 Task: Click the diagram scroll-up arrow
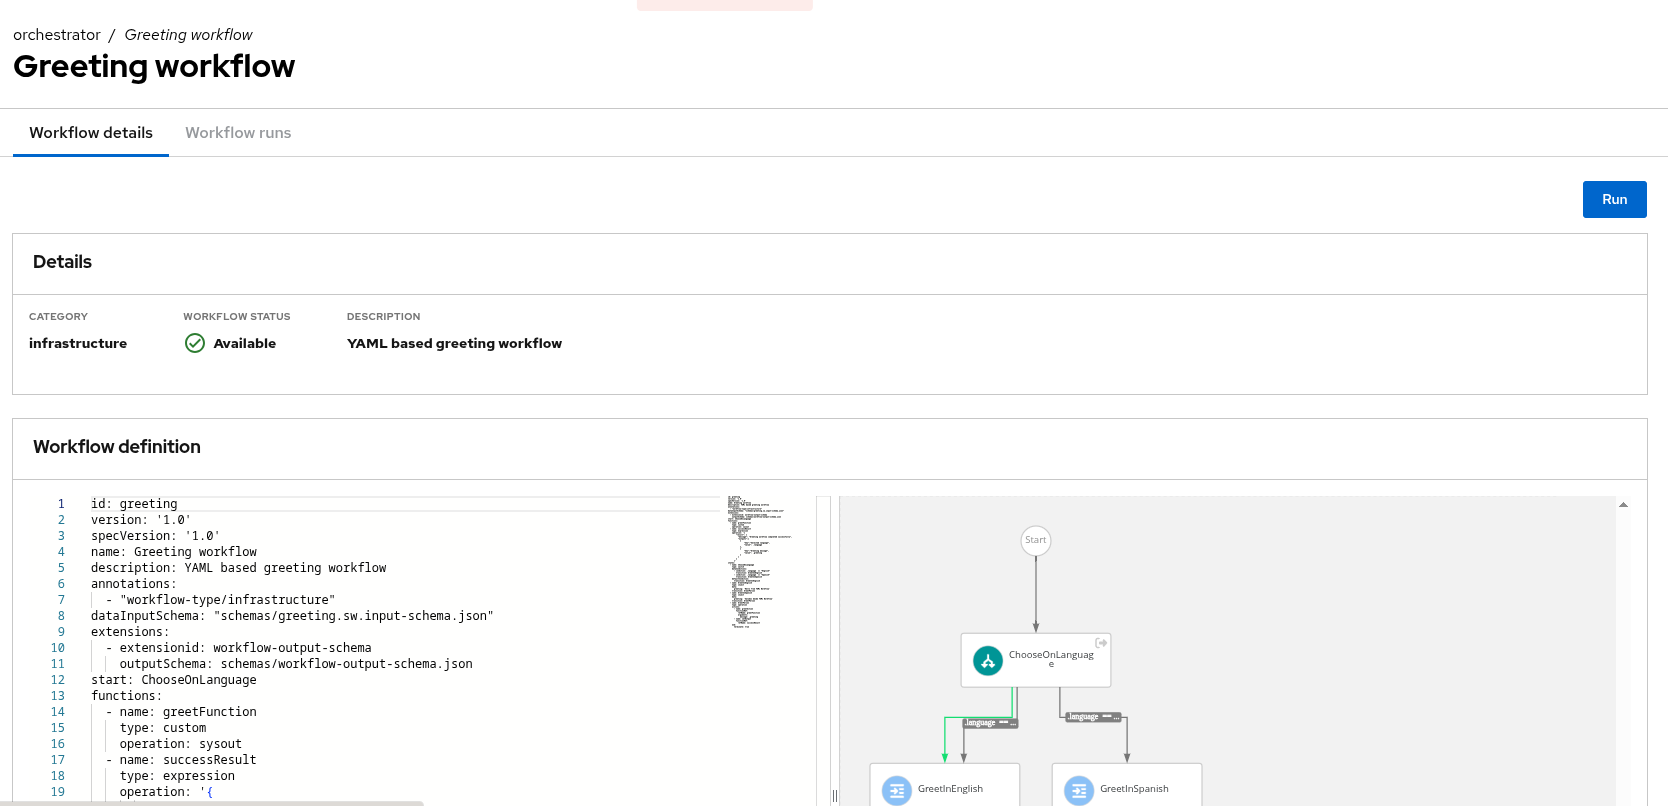pos(1623,505)
